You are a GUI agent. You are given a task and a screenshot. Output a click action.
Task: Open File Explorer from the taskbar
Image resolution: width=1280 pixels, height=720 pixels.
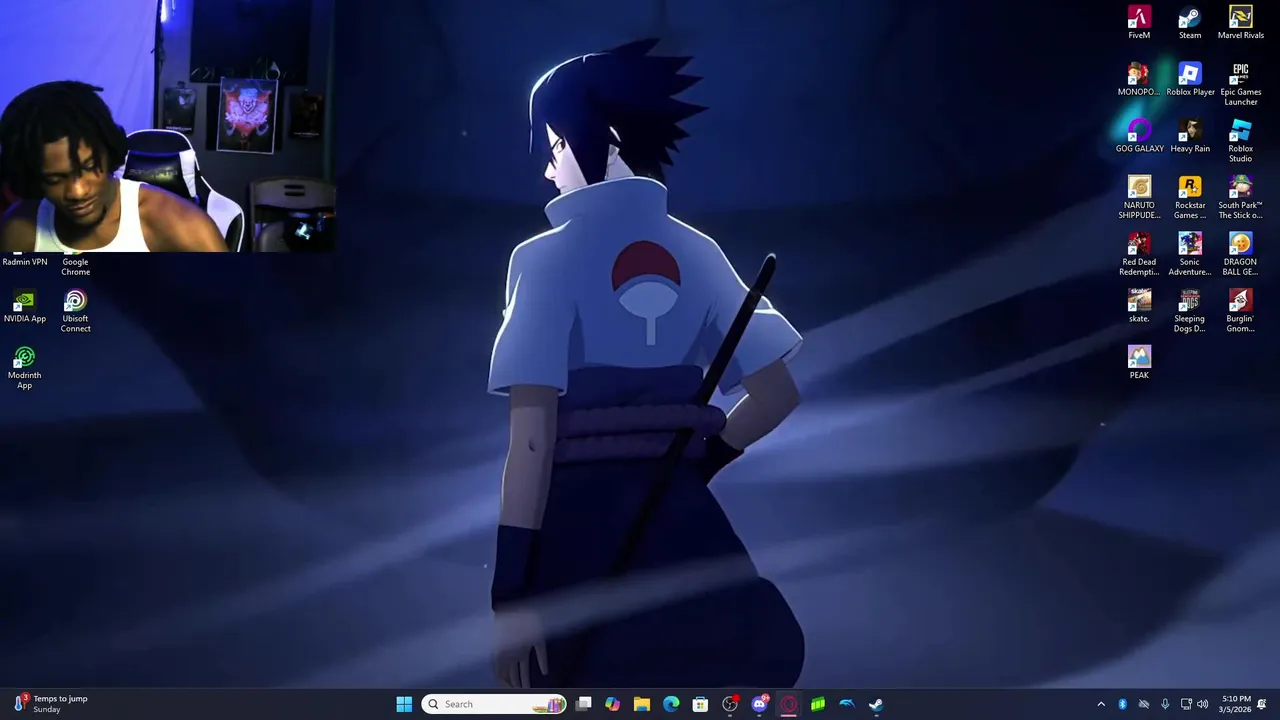click(642, 704)
